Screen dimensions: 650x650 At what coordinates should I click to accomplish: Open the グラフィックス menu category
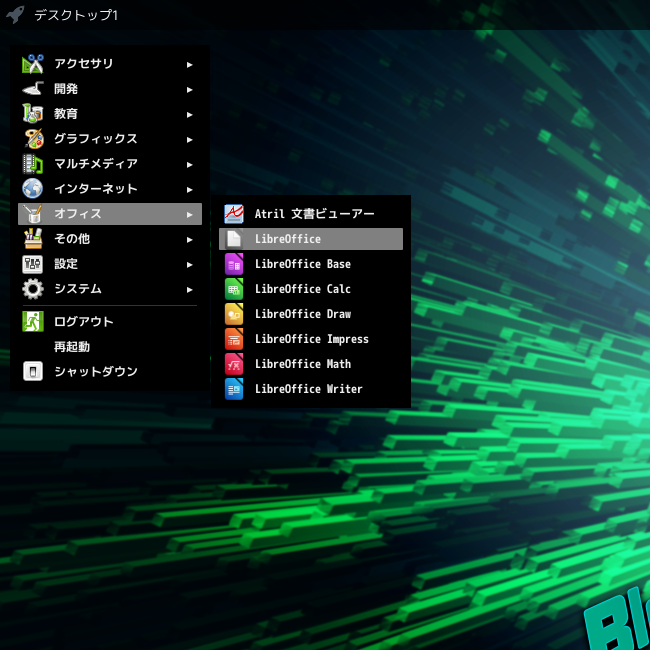(110, 139)
